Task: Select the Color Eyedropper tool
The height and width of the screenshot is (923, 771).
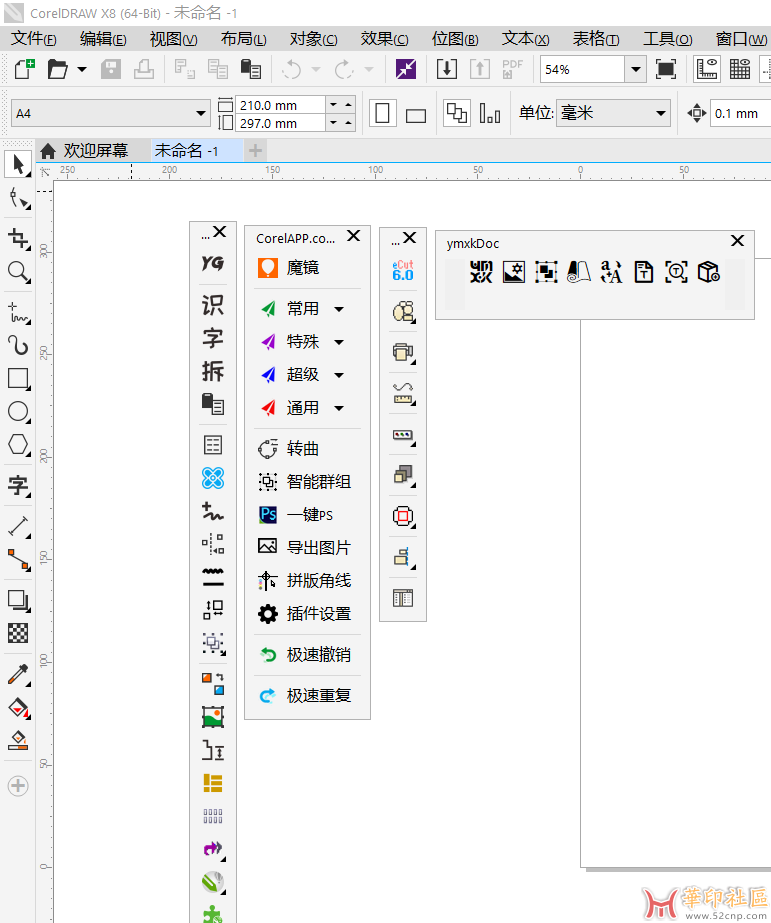Action: pyautogui.click(x=18, y=675)
